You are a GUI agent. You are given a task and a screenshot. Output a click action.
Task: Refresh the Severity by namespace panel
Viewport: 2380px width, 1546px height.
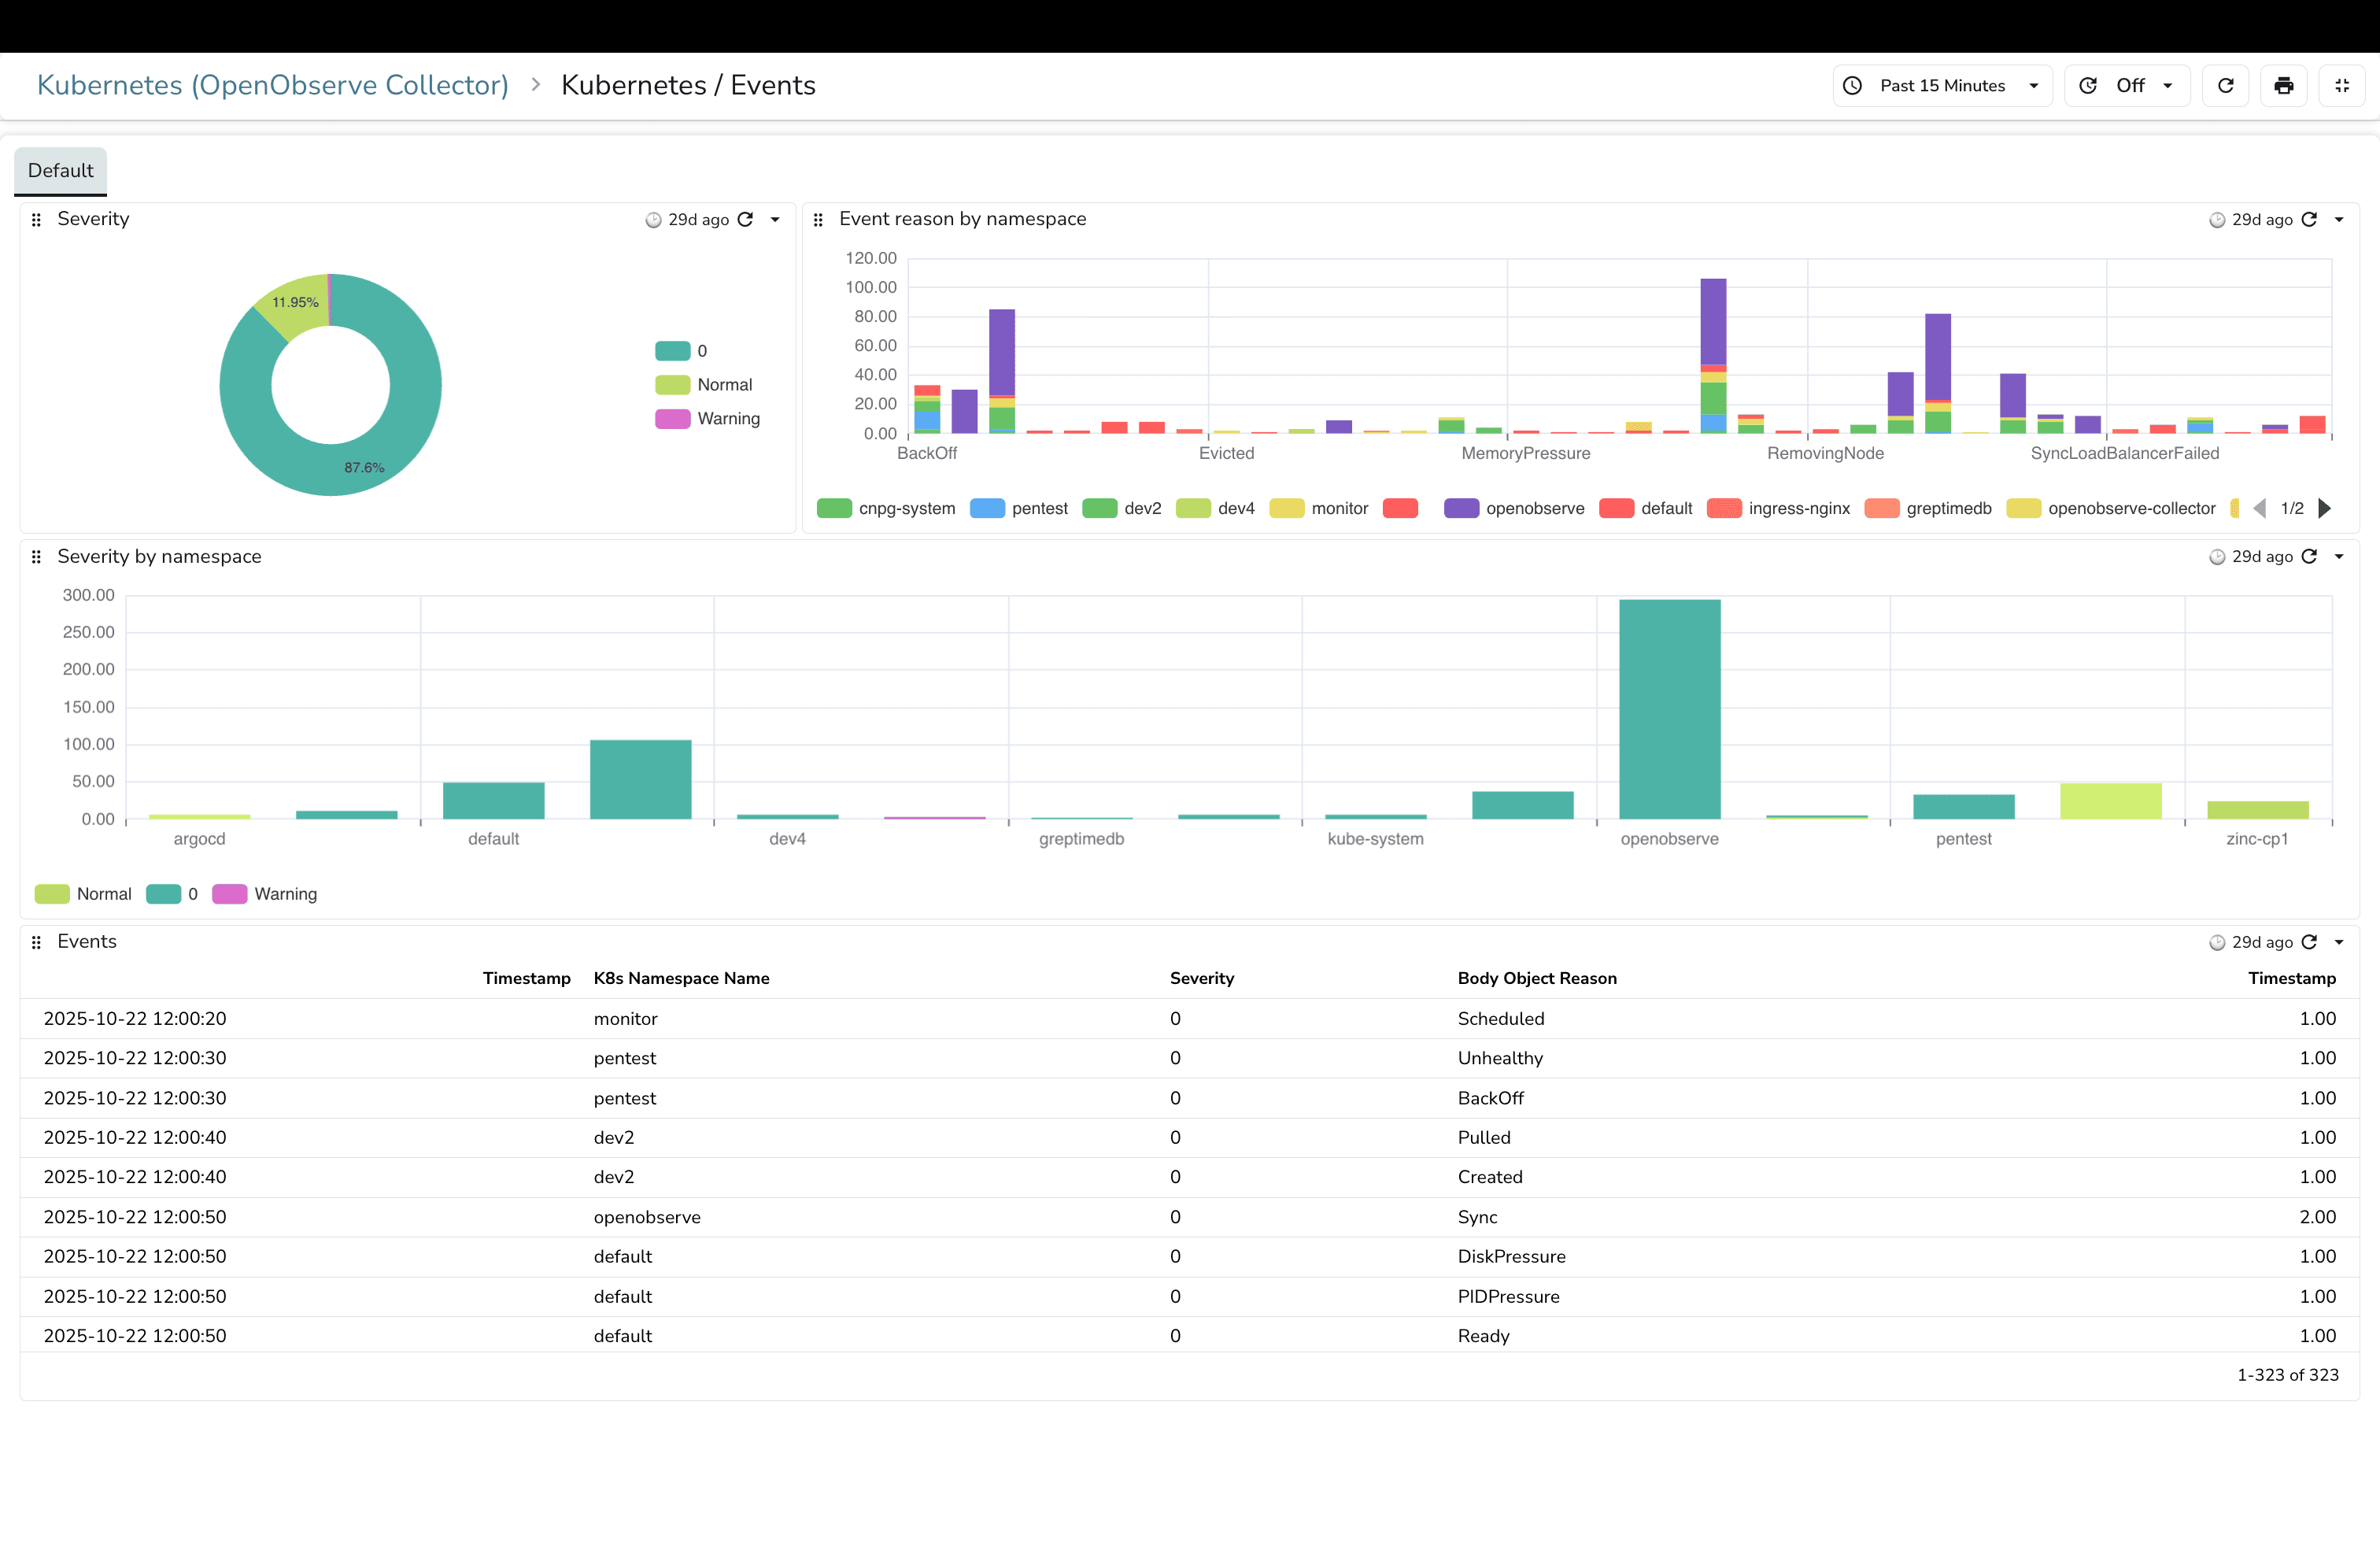(2310, 557)
